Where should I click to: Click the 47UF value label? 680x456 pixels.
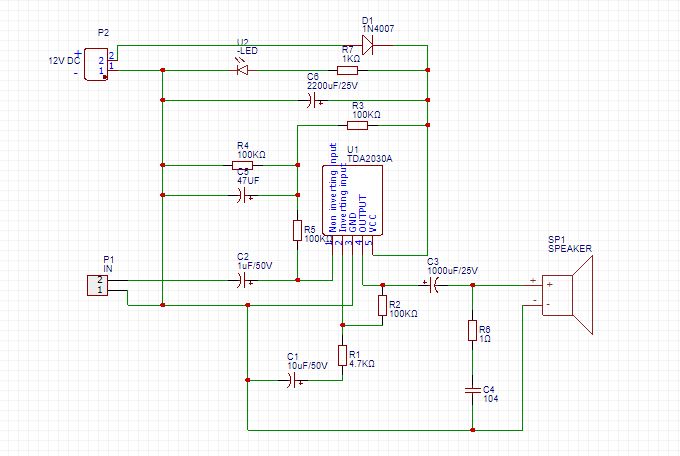click(248, 180)
